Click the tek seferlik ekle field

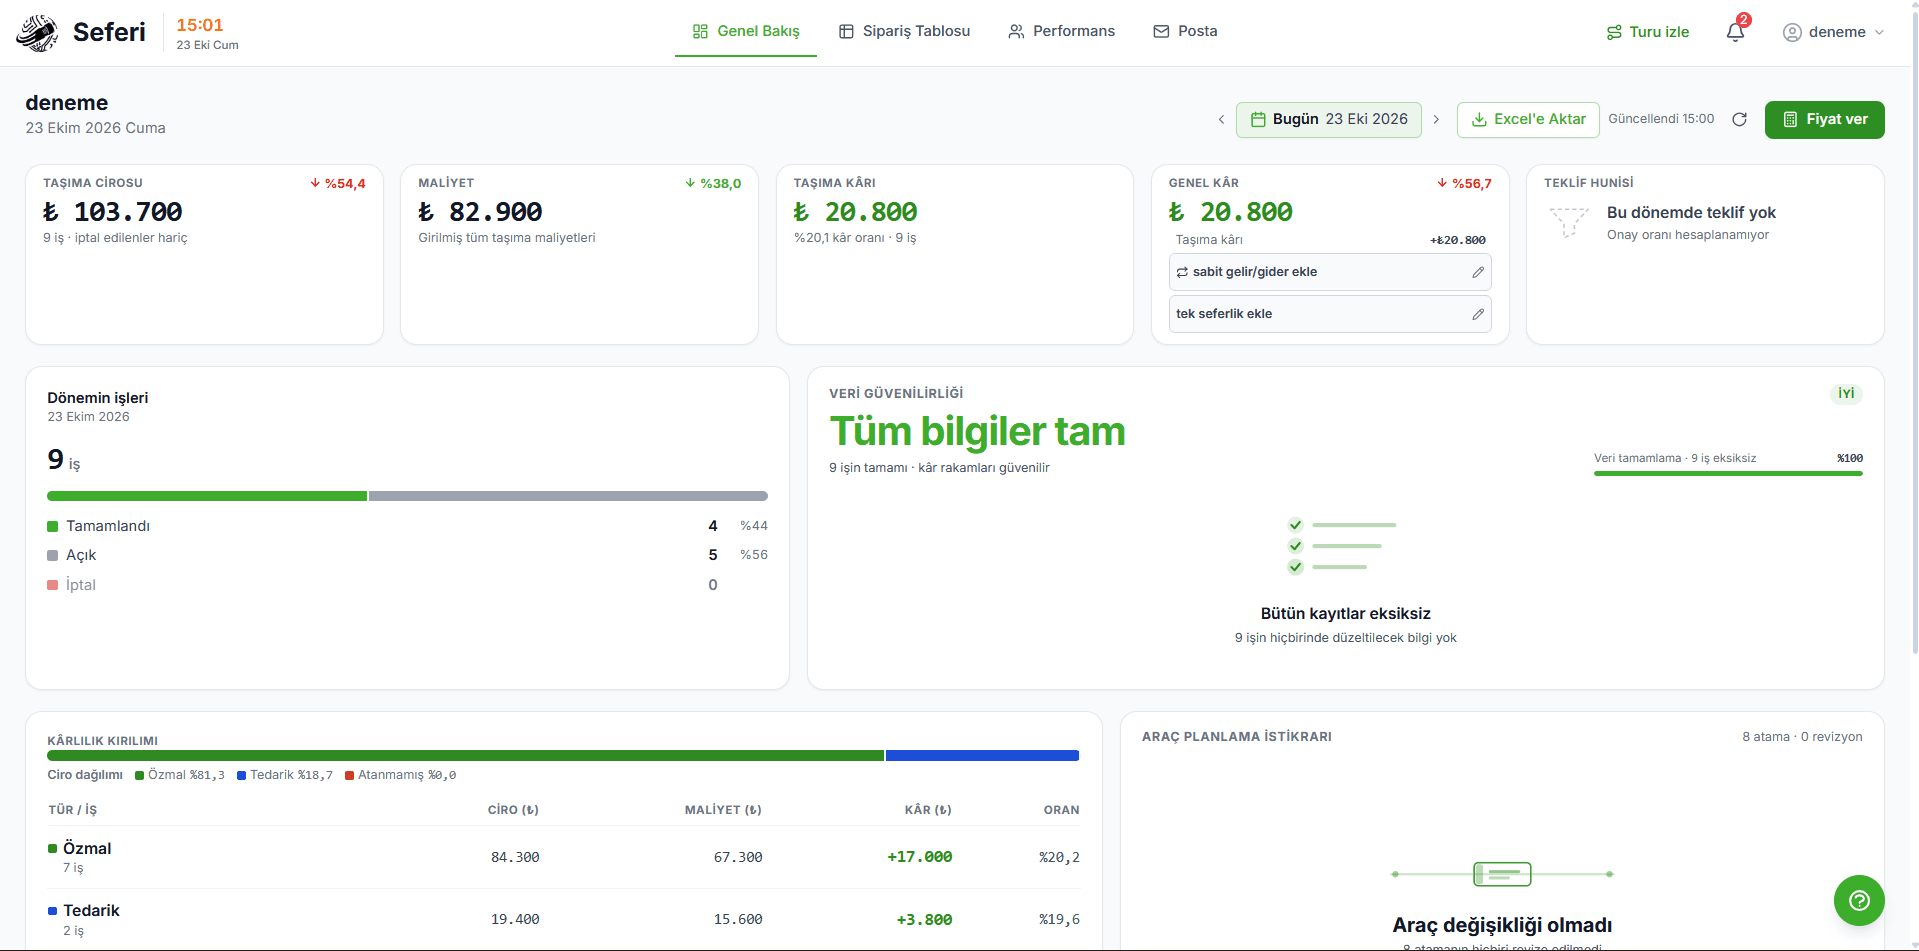pyautogui.click(x=1330, y=314)
